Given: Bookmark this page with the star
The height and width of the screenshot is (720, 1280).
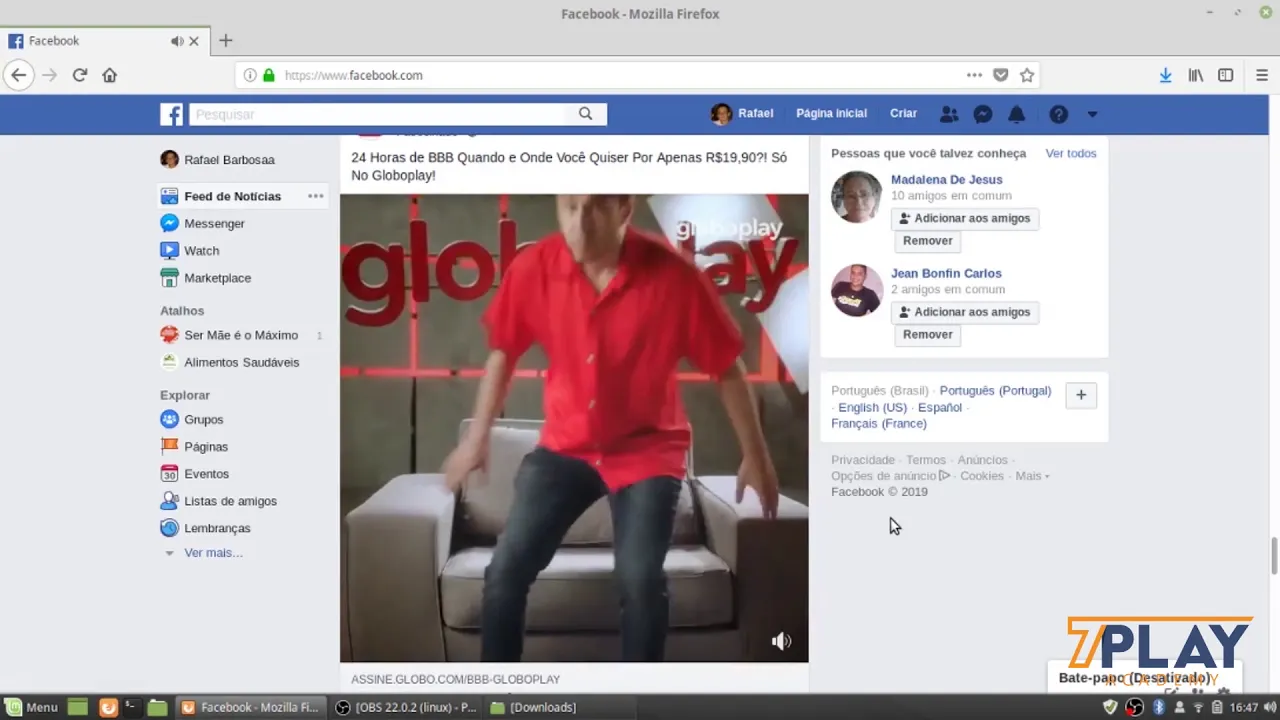Looking at the screenshot, I should 1027,75.
